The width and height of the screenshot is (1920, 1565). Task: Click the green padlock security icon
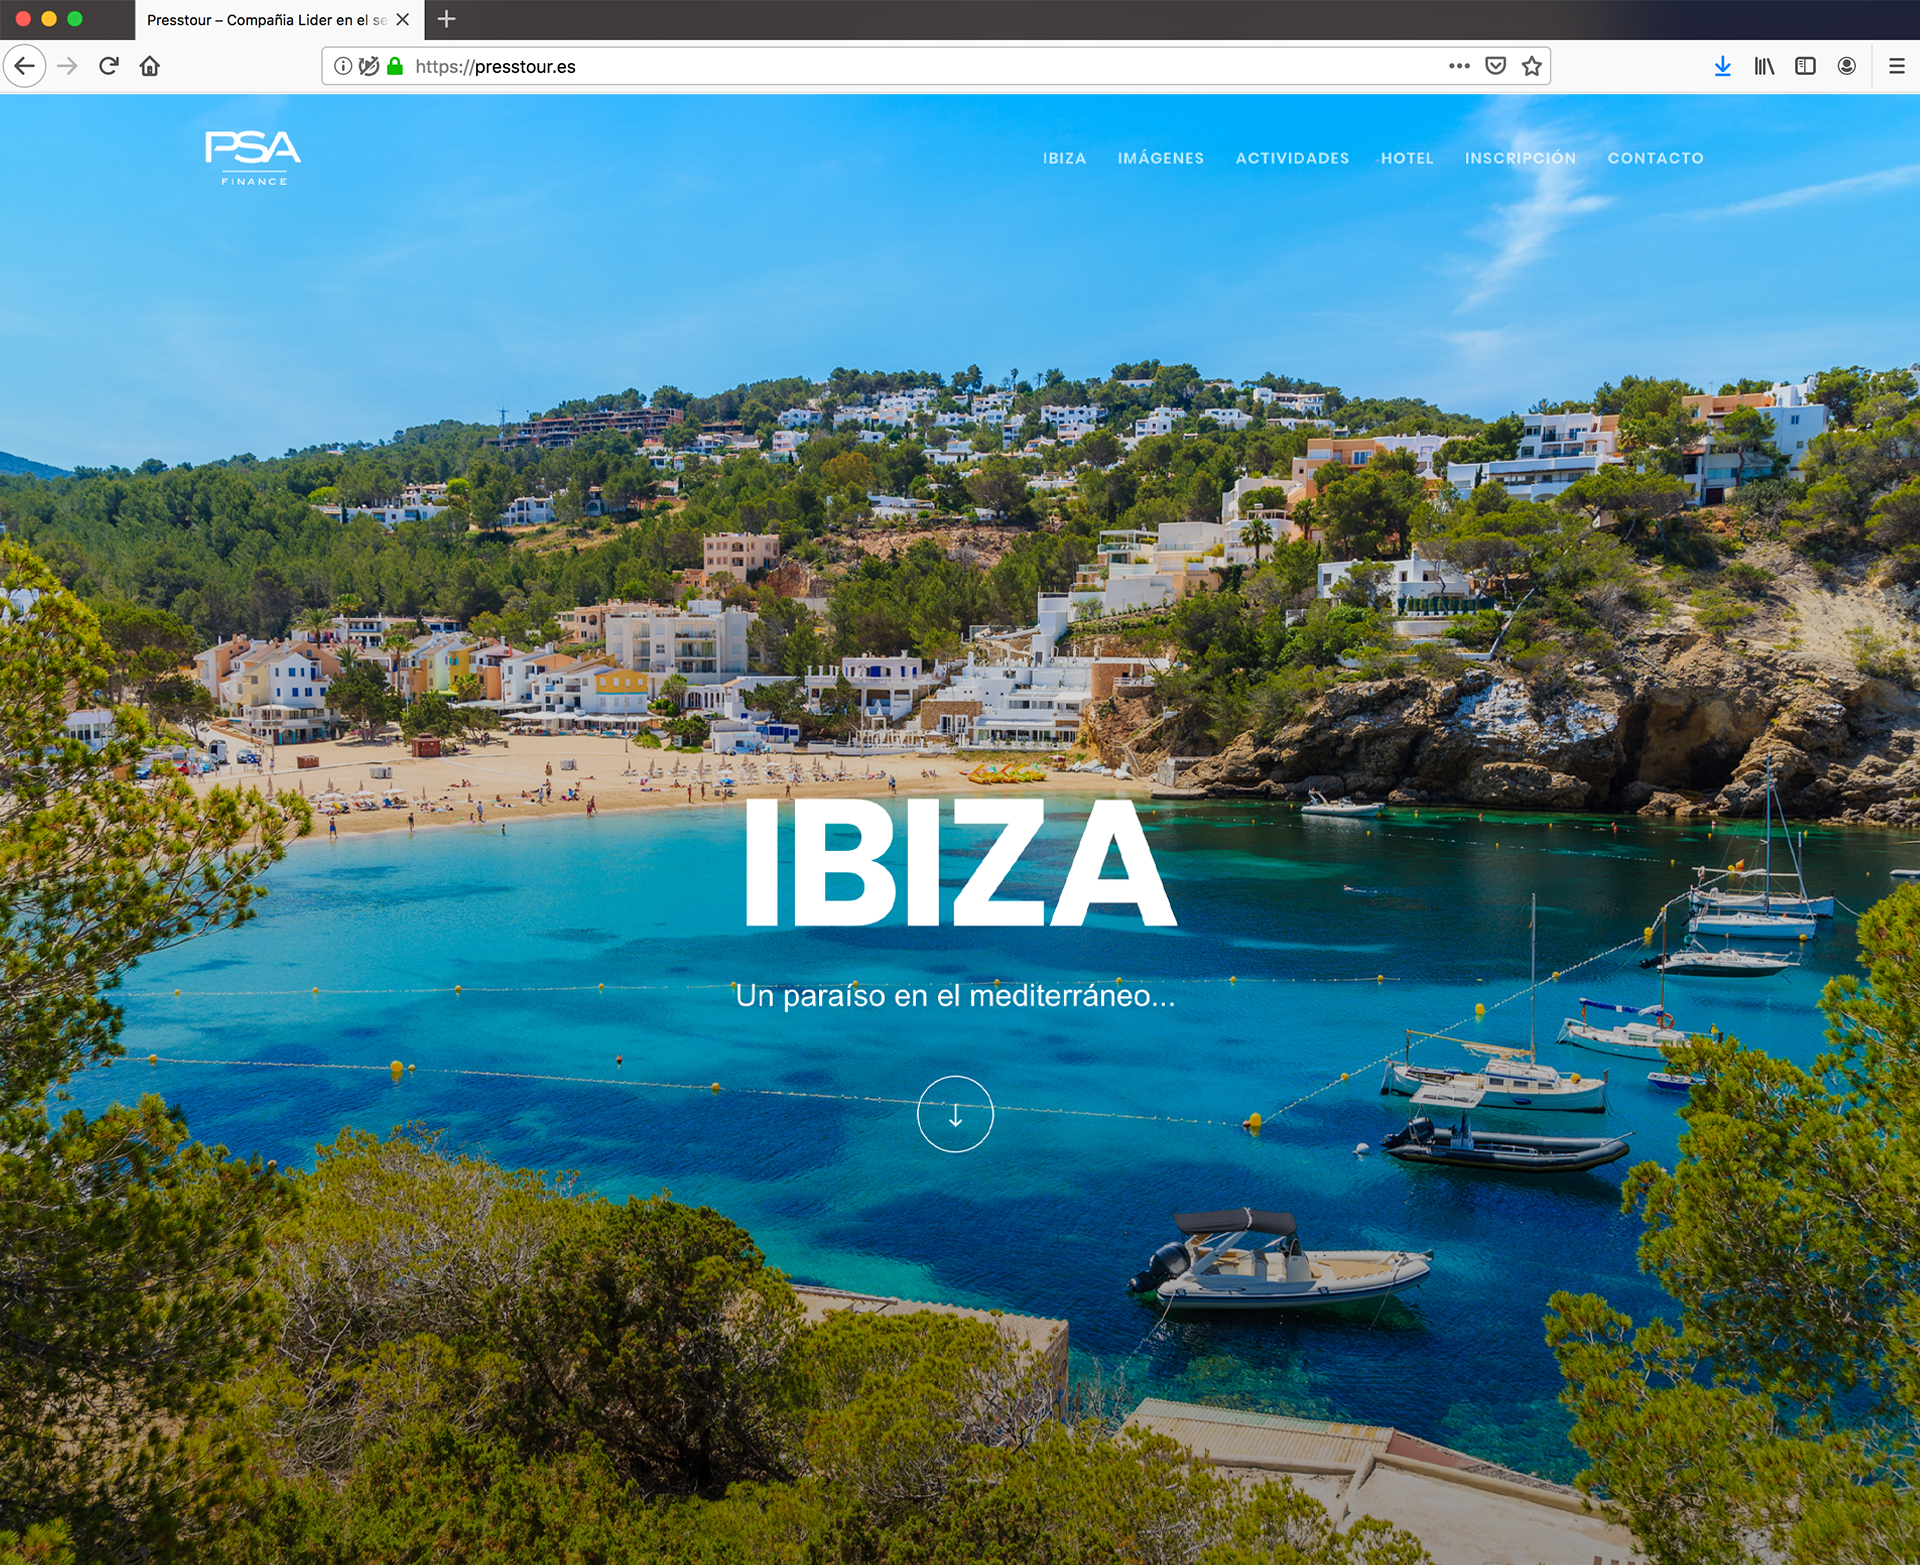(x=395, y=66)
